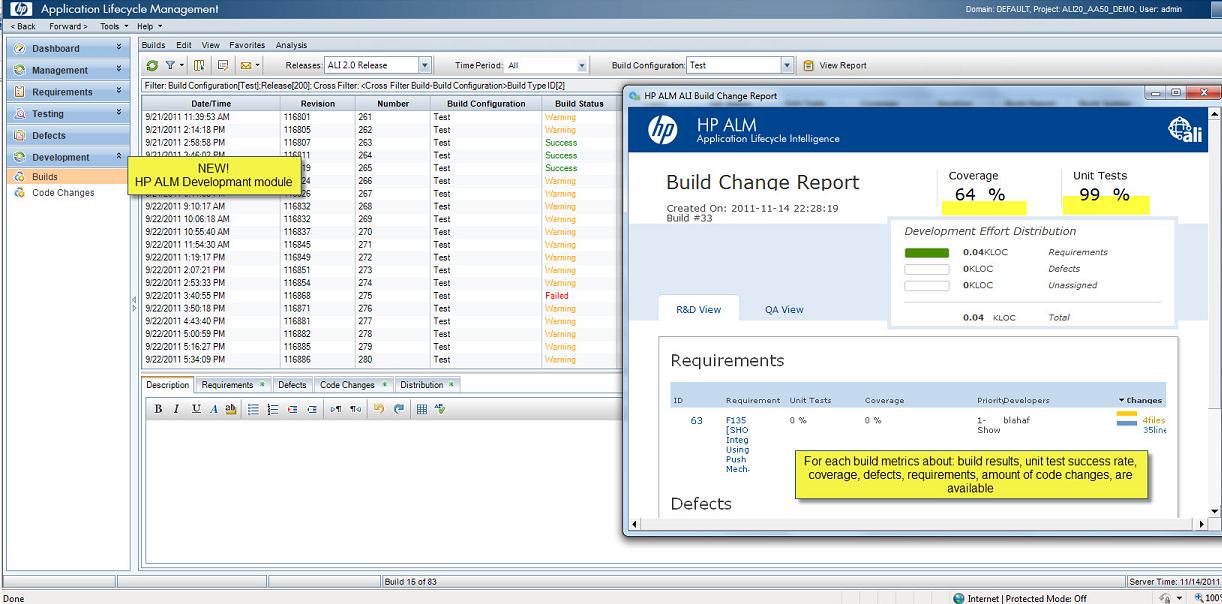Click the View Report icon

[808, 65]
